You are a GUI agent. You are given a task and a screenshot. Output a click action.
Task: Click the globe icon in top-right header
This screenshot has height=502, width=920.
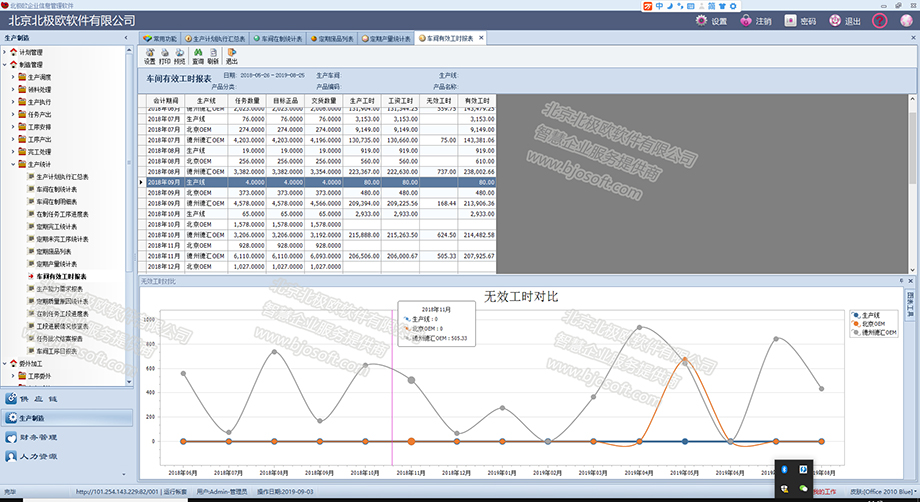(x=904, y=20)
